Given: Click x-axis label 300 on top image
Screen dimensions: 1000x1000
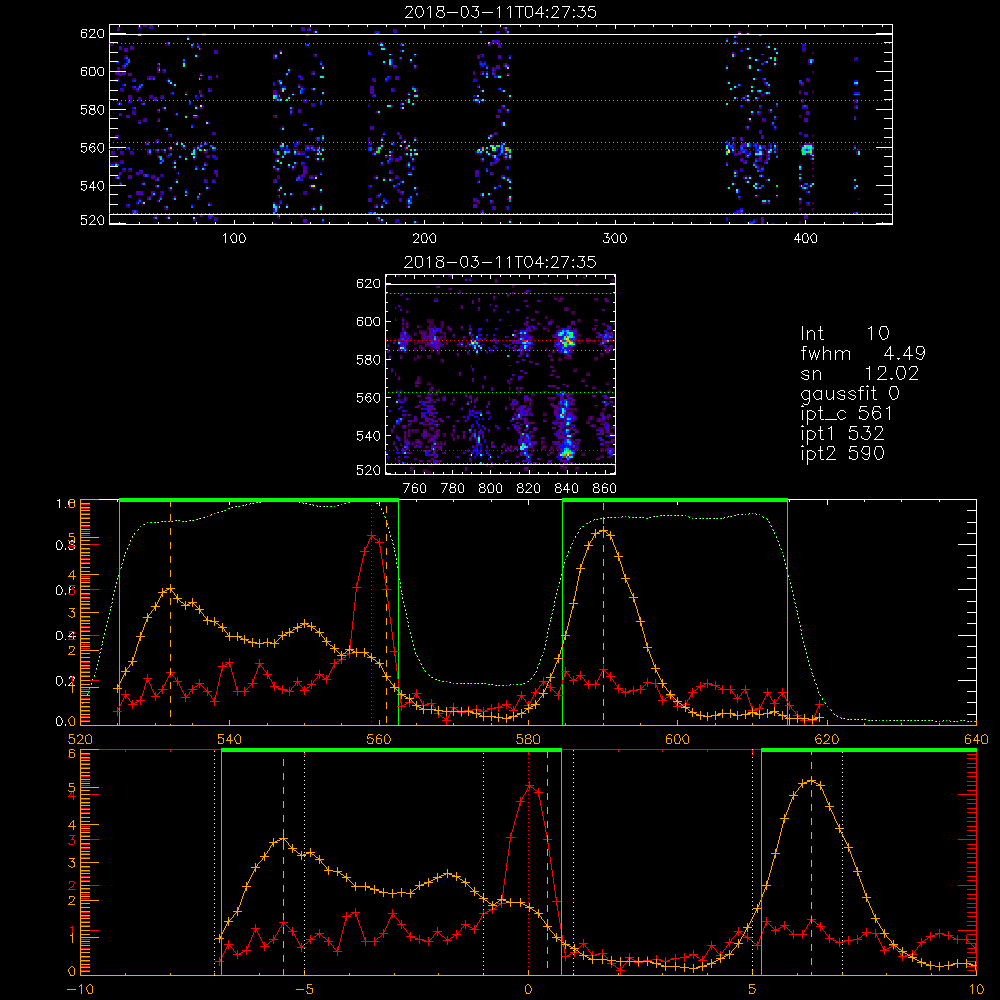Looking at the screenshot, I should pos(615,239).
